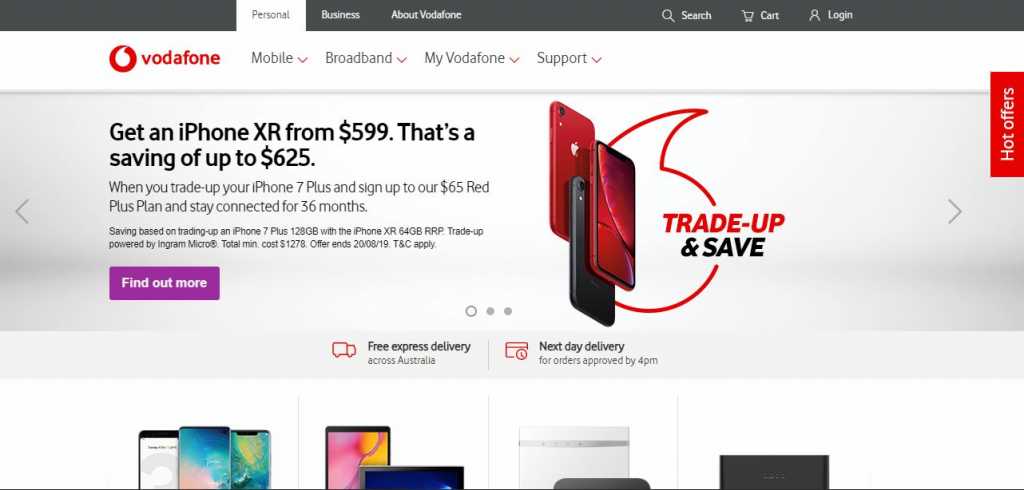This screenshot has width=1024, height=490.
Task: Open the Cart icon
Action: pyautogui.click(x=748, y=16)
